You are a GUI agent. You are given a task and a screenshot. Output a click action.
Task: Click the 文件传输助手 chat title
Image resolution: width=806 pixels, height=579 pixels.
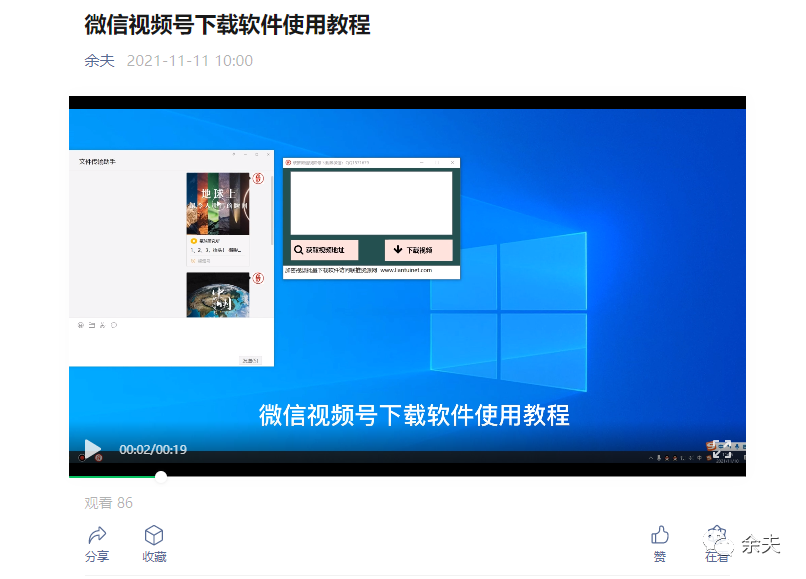click(97, 161)
